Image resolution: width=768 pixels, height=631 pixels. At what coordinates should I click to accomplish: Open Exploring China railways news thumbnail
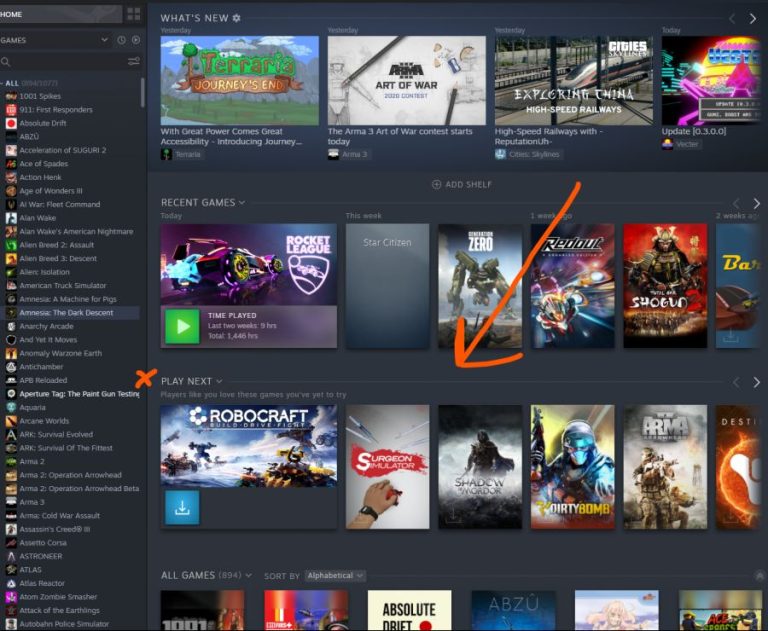(574, 80)
